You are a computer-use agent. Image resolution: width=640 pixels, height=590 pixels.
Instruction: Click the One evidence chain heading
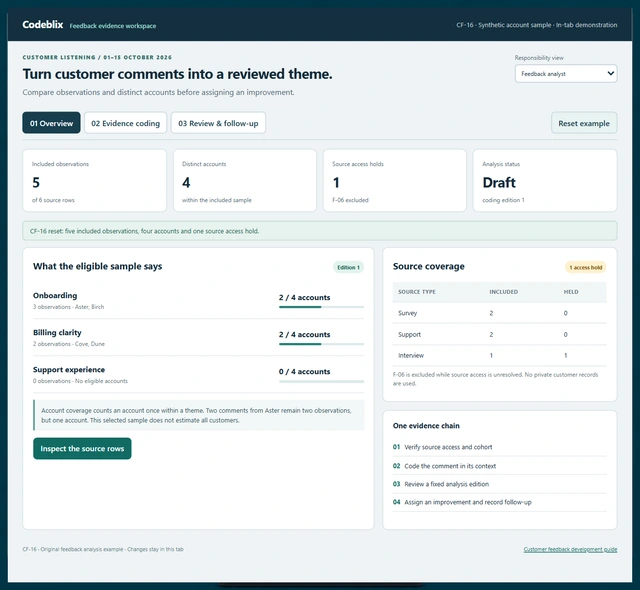tap(426, 426)
